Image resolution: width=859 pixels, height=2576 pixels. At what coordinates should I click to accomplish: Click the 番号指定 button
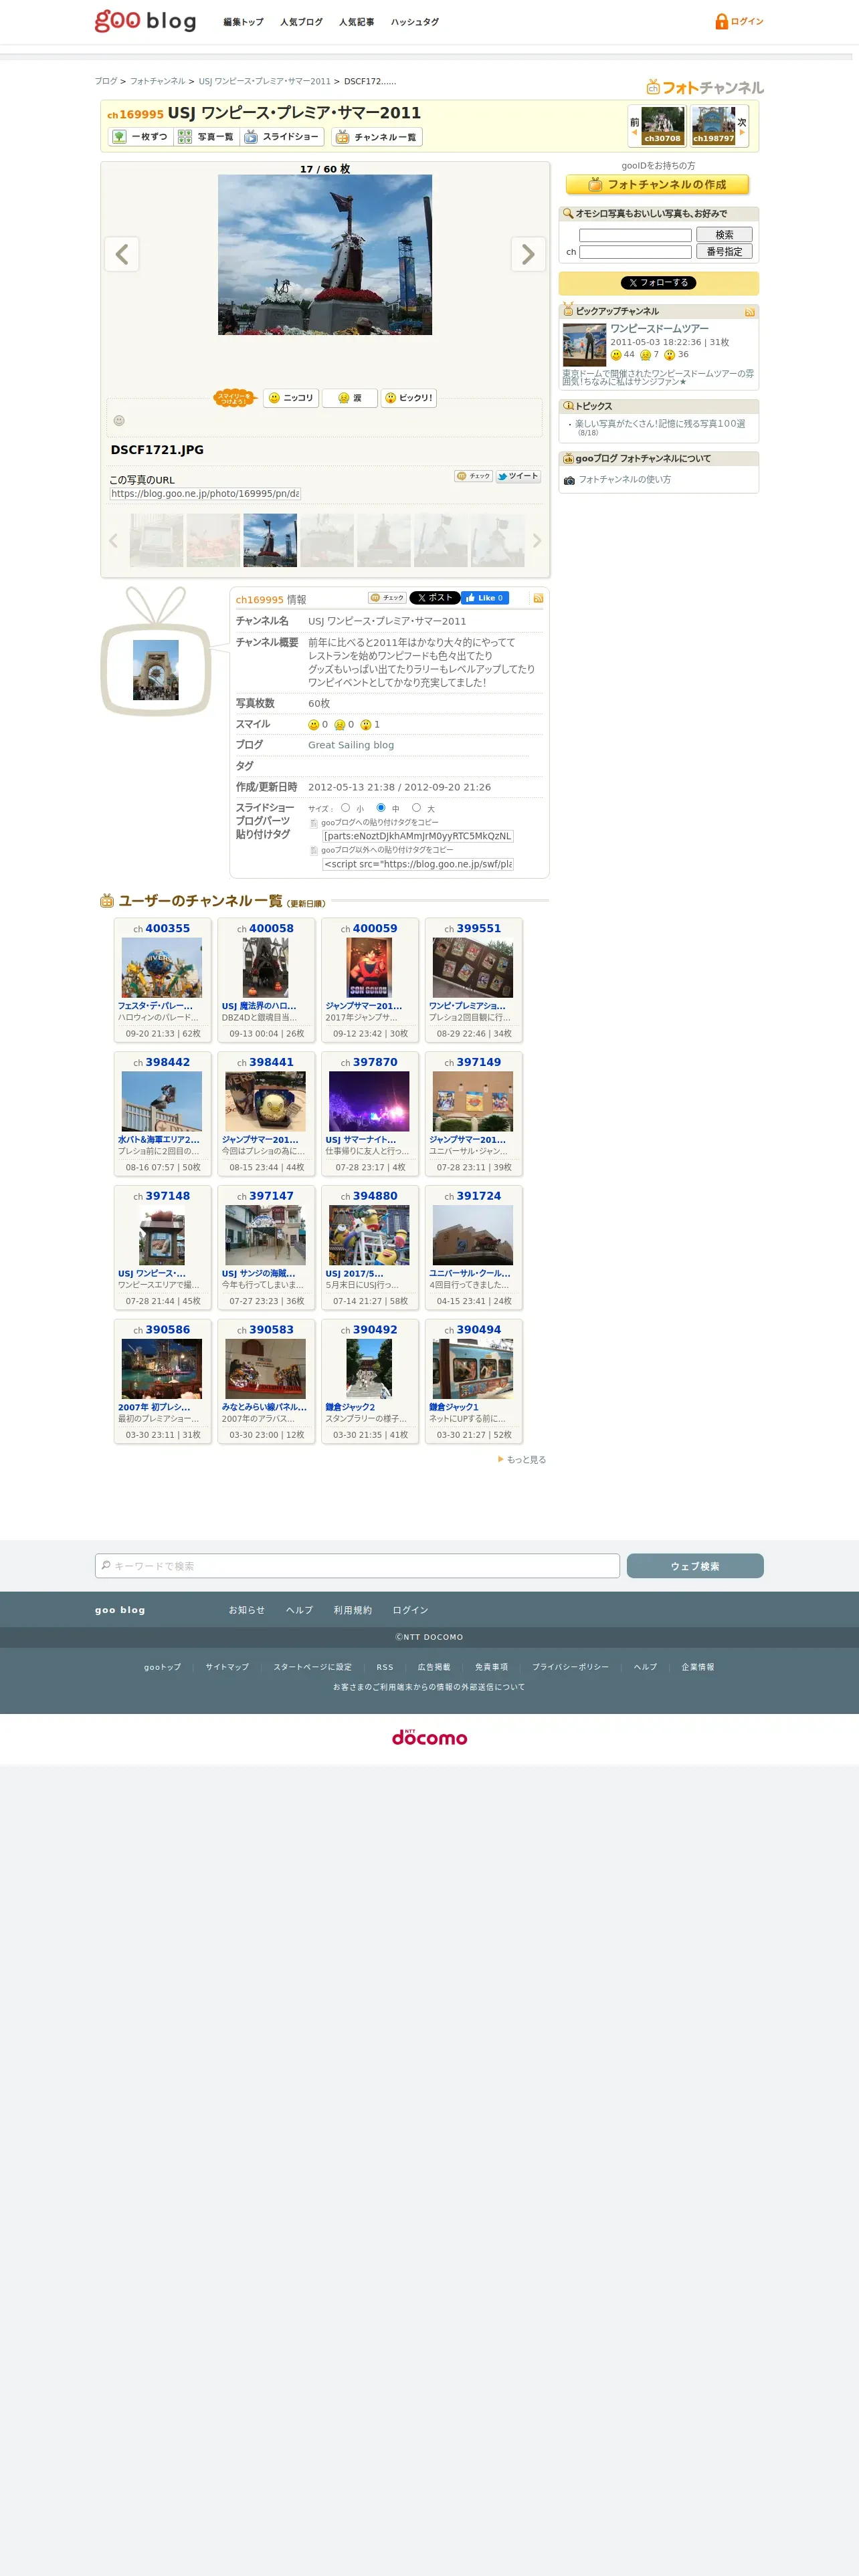(724, 252)
